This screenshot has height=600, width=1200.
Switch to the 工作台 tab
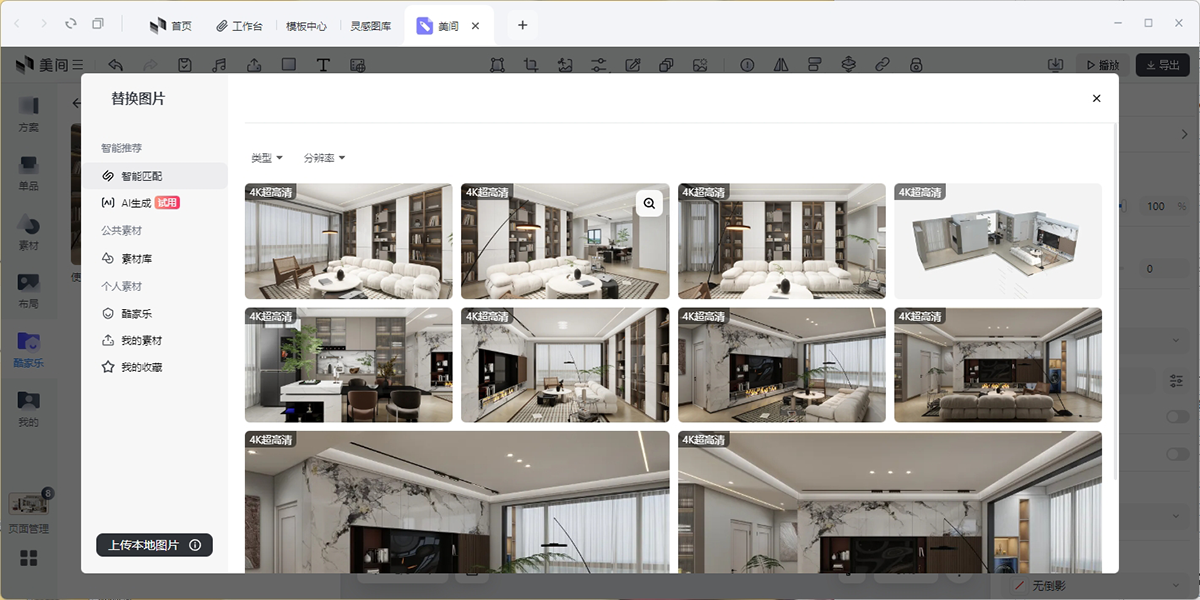coord(240,25)
